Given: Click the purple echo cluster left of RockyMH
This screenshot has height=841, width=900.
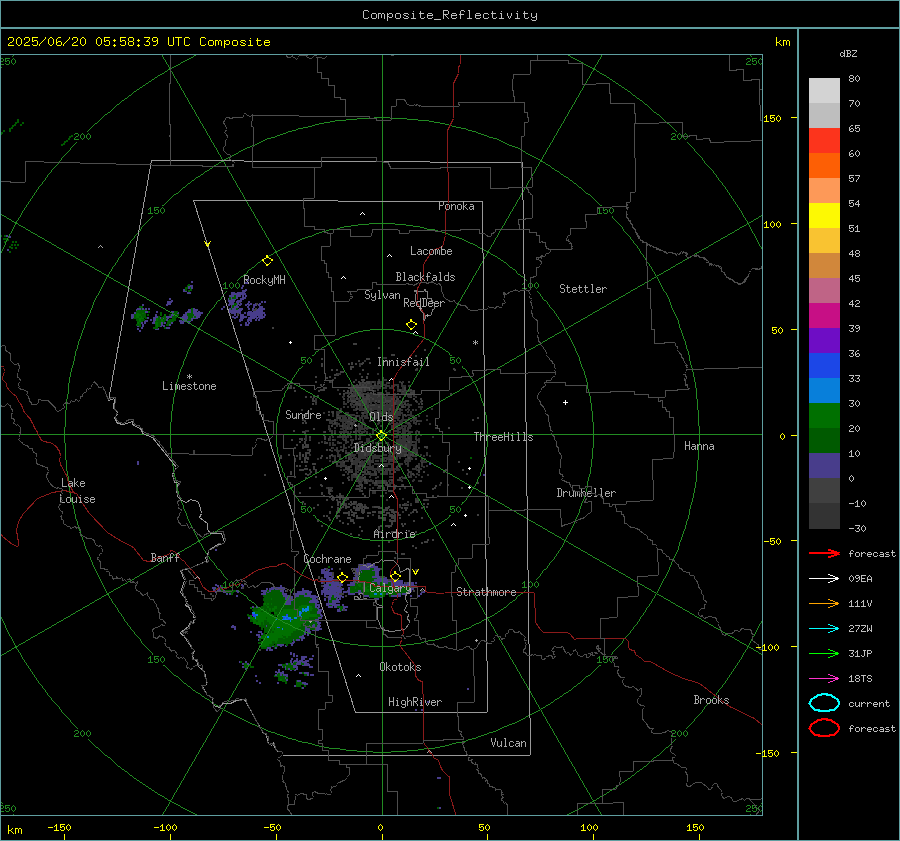Looking at the screenshot, I should [x=246, y=307].
